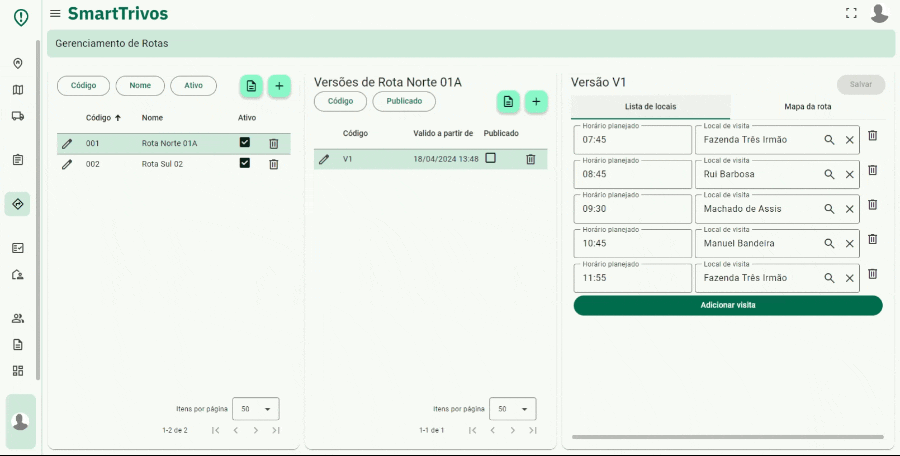Filter routes by Nome chip

click(140, 86)
